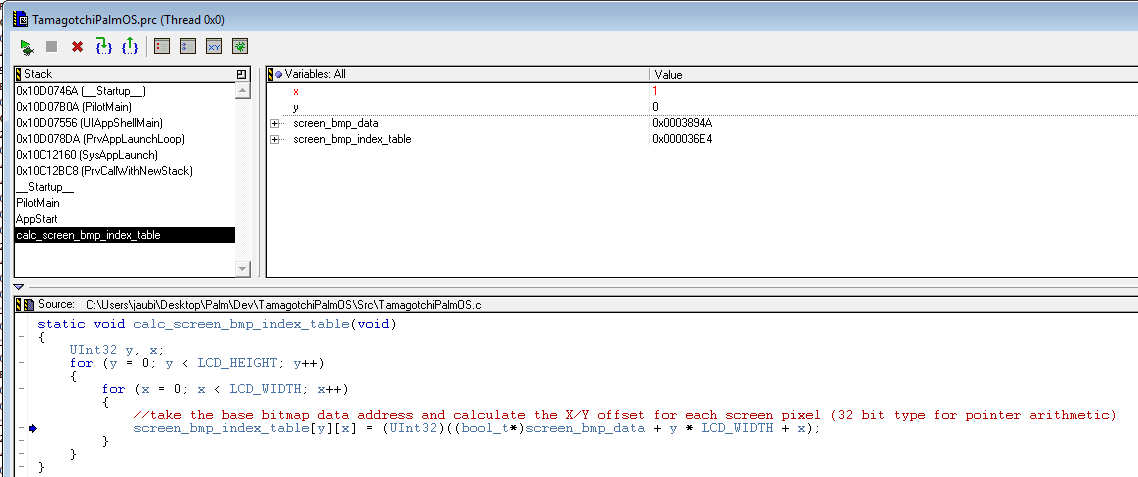Screen dimensions: 1138x477
Task: Select the plain __Startup__ stack frame
Action: (125, 187)
